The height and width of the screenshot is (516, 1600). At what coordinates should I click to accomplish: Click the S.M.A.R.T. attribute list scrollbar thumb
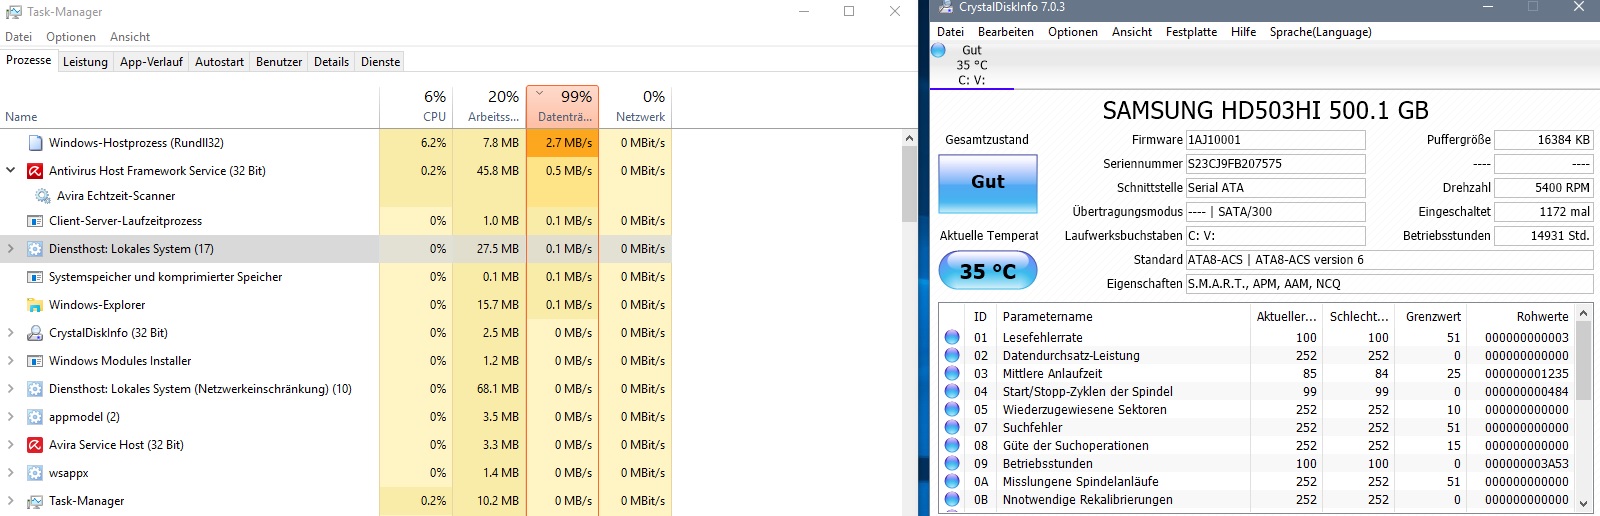tap(1583, 361)
